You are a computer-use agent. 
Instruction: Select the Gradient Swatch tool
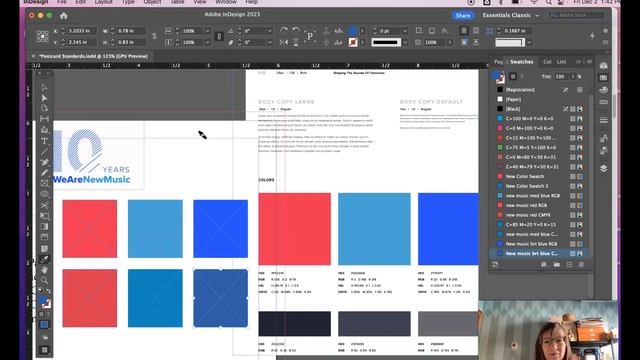point(44,227)
